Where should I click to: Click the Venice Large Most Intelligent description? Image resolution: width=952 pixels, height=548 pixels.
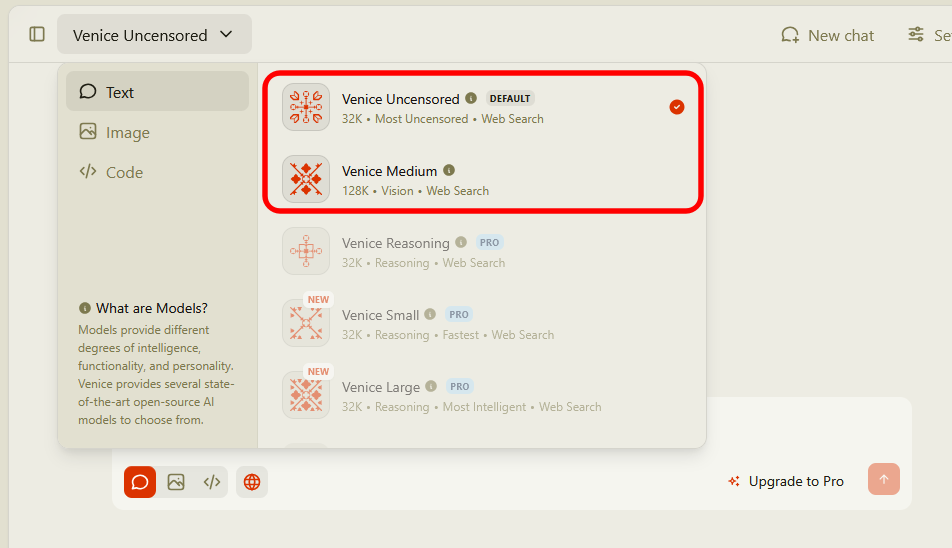coord(472,407)
